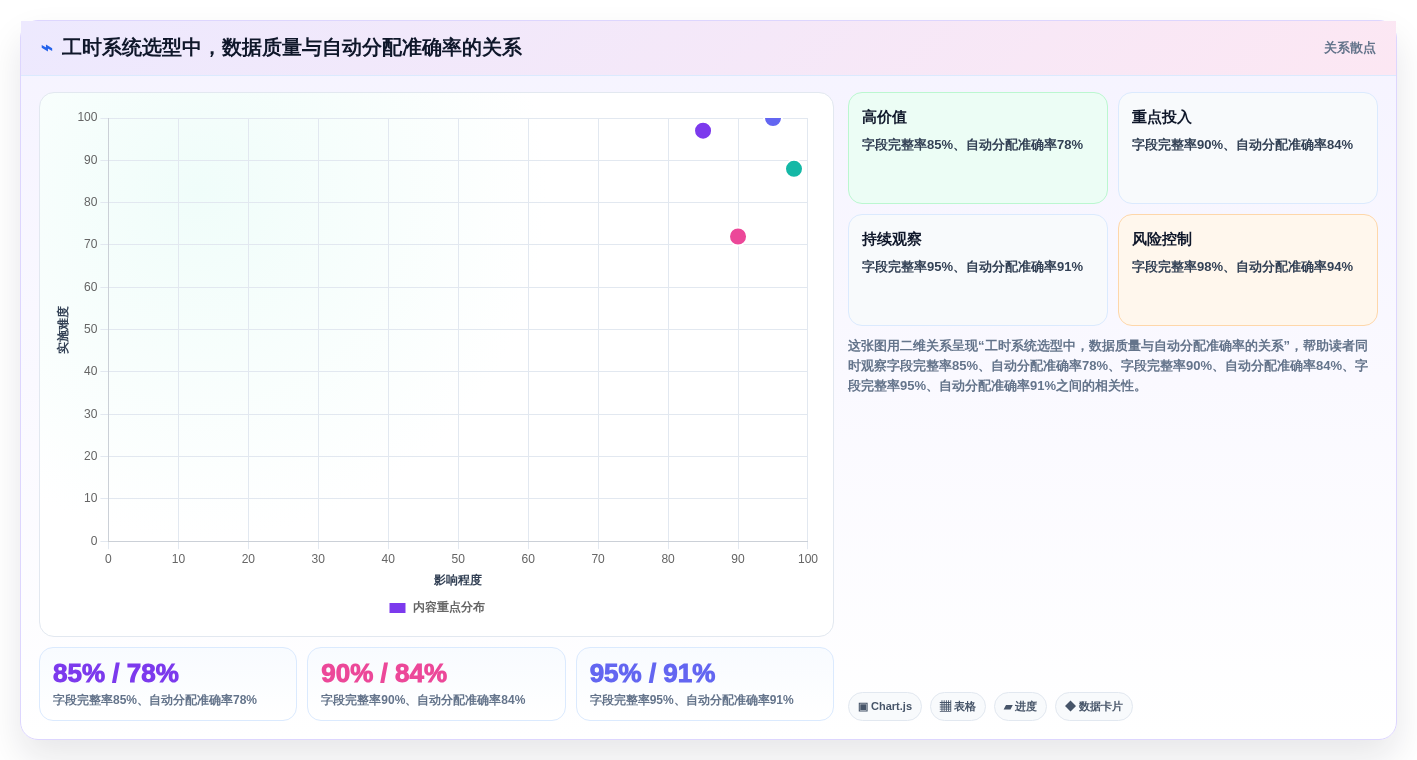Click the 数据卡片 tag chip
This screenshot has height=760, width=1417.
pyautogui.click(x=1094, y=707)
